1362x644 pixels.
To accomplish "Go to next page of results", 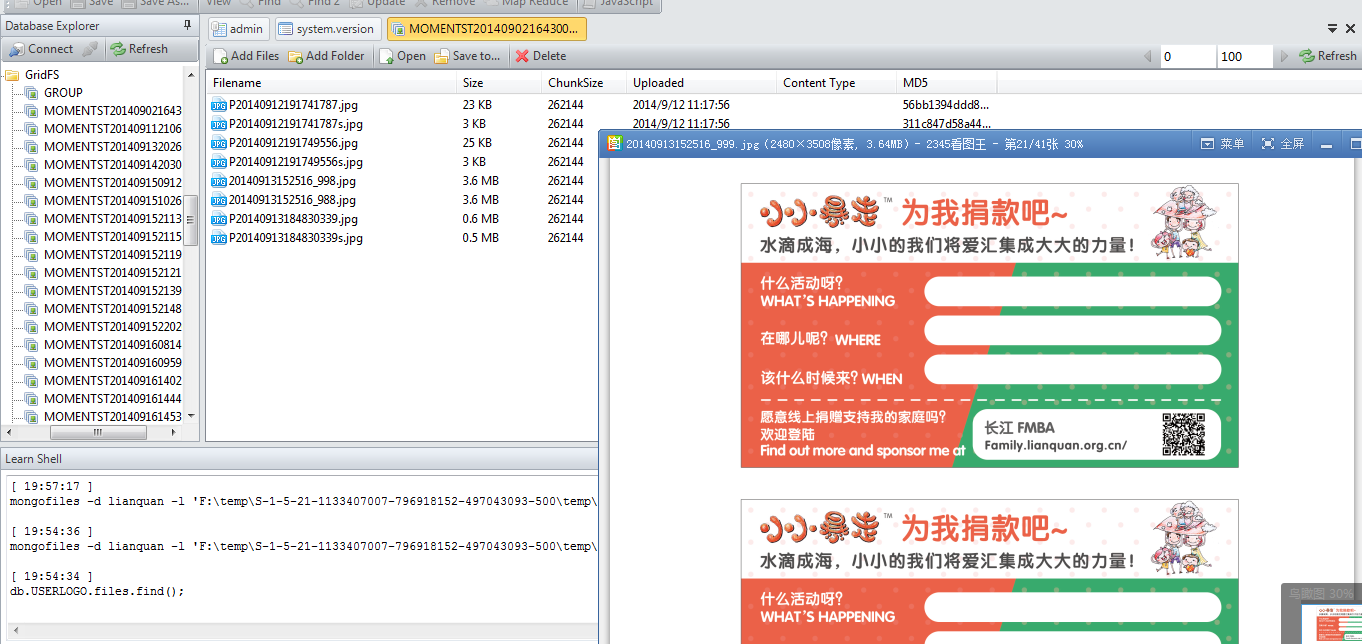I will 1285,56.
